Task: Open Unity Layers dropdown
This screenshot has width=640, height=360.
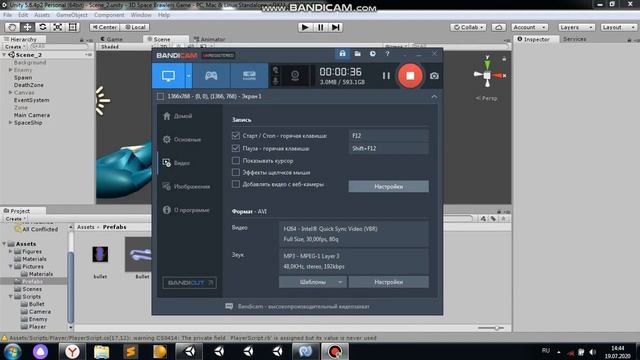Action: click(576, 27)
